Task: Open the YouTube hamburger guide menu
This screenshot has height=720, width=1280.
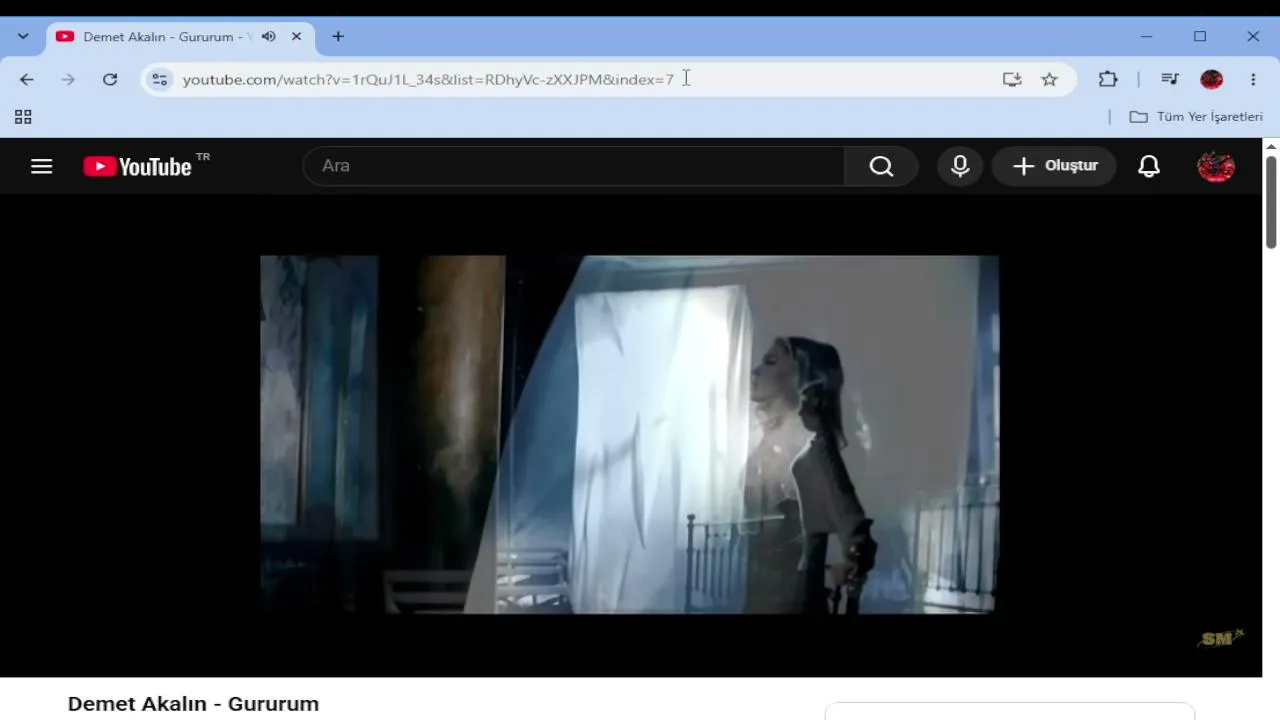Action: pyautogui.click(x=41, y=166)
